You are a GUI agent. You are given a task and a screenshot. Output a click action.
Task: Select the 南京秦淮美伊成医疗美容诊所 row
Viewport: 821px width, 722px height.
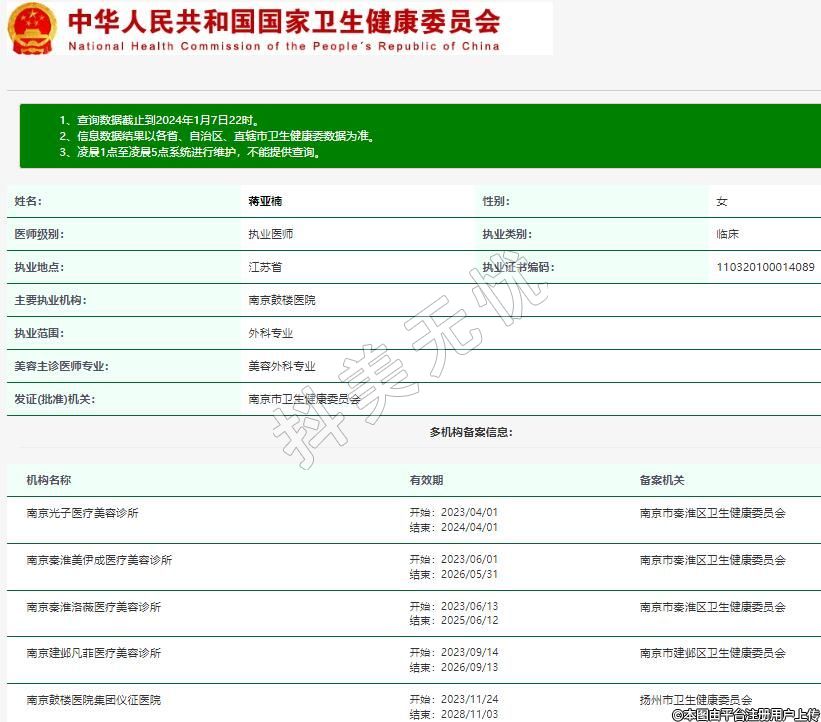pyautogui.click(x=99, y=560)
